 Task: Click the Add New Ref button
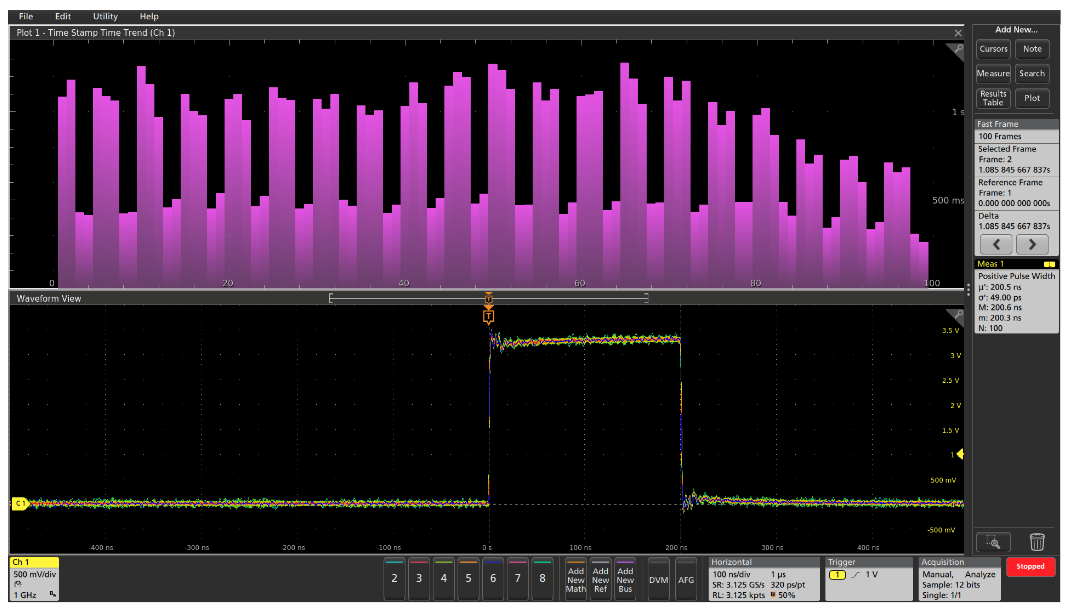(600, 579)
